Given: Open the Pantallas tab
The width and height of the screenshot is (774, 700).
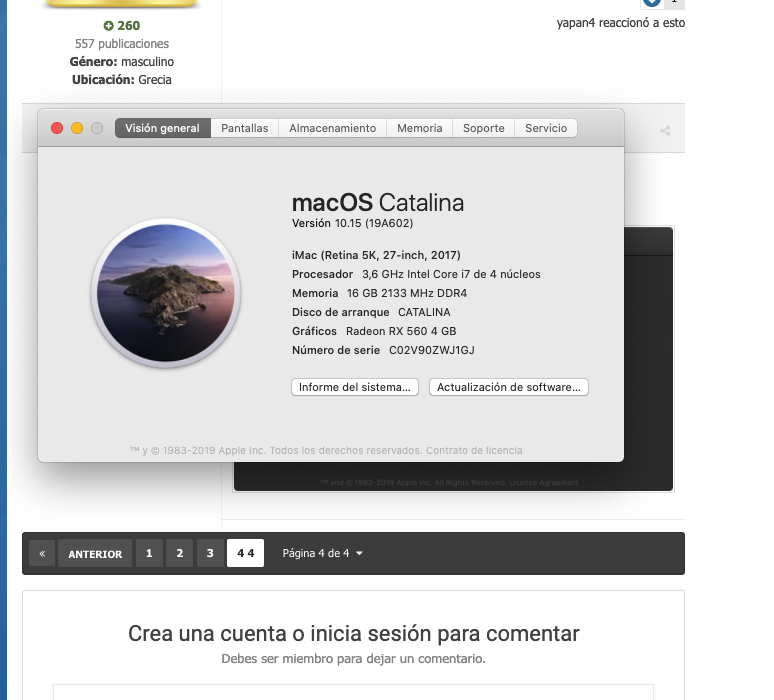Looking at the screenshot, I should tap(244, 128).
